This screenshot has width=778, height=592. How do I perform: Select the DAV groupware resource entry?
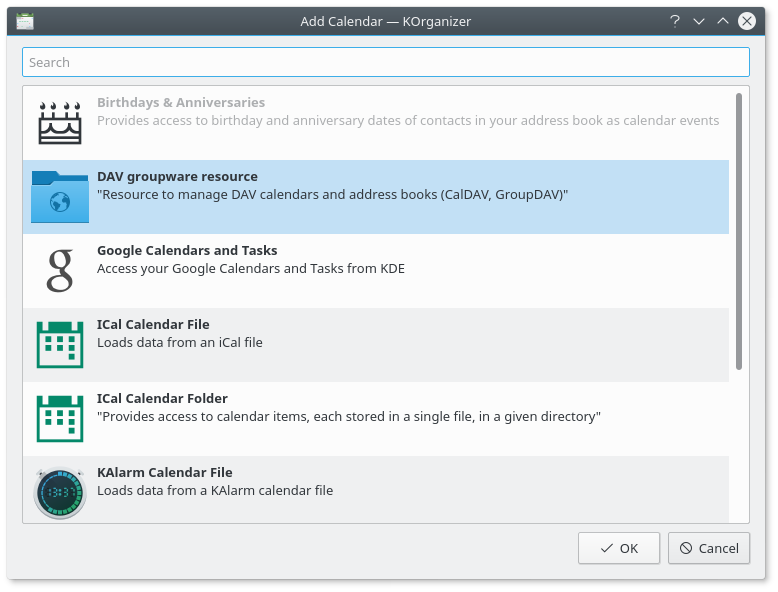177,177
